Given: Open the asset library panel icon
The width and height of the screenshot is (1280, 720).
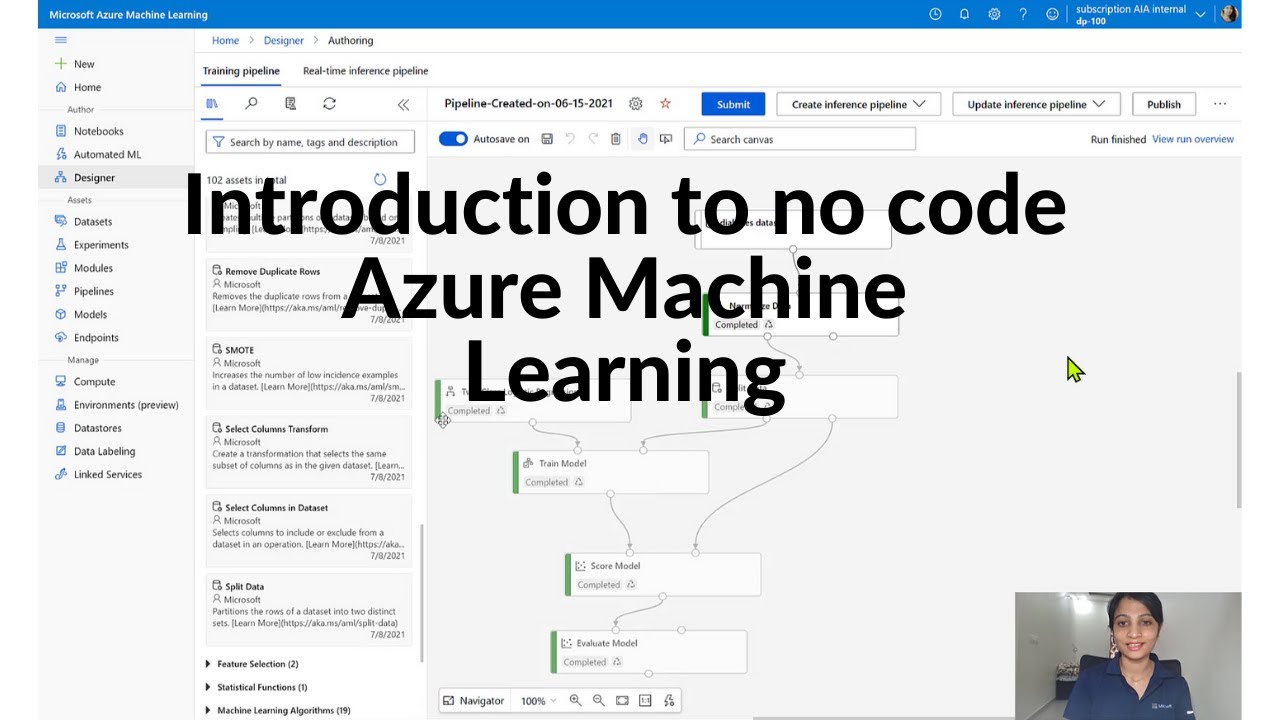Looking at the screenshot, I should (212, 104).
